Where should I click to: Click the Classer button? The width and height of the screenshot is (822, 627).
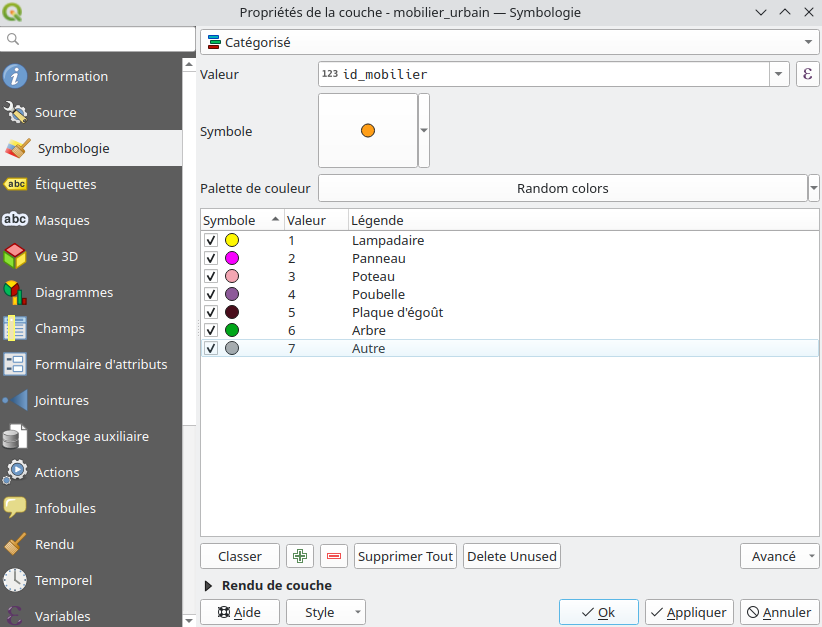[x=240, y=556]
